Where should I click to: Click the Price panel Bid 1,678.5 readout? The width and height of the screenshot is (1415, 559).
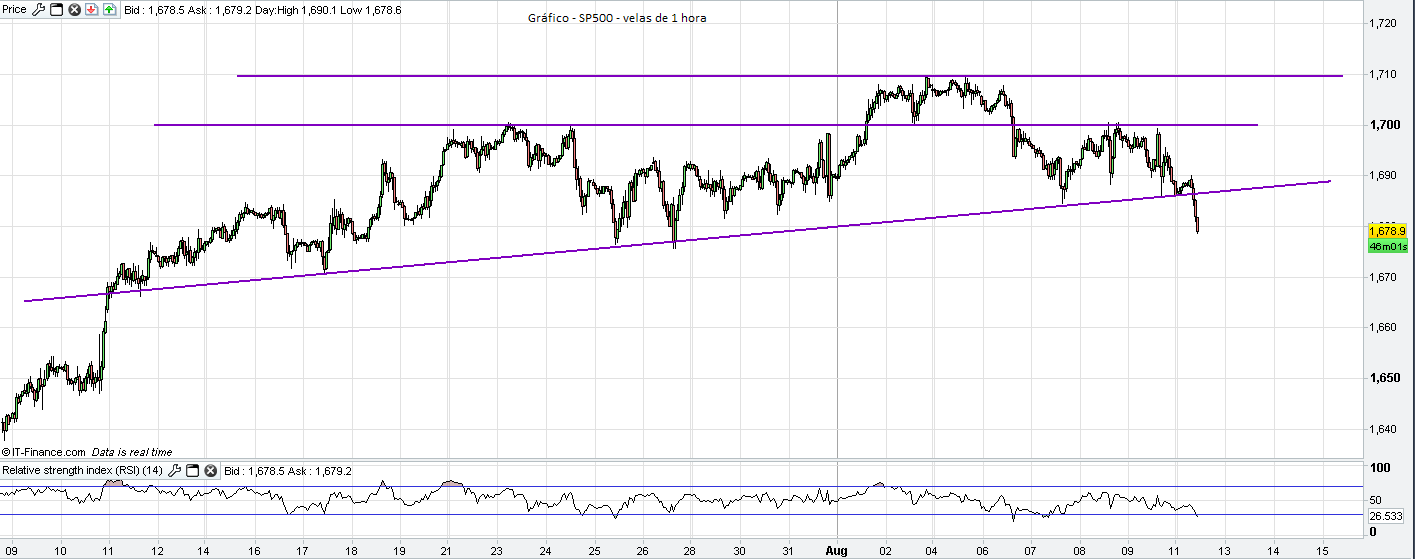(x=154, y=10)
